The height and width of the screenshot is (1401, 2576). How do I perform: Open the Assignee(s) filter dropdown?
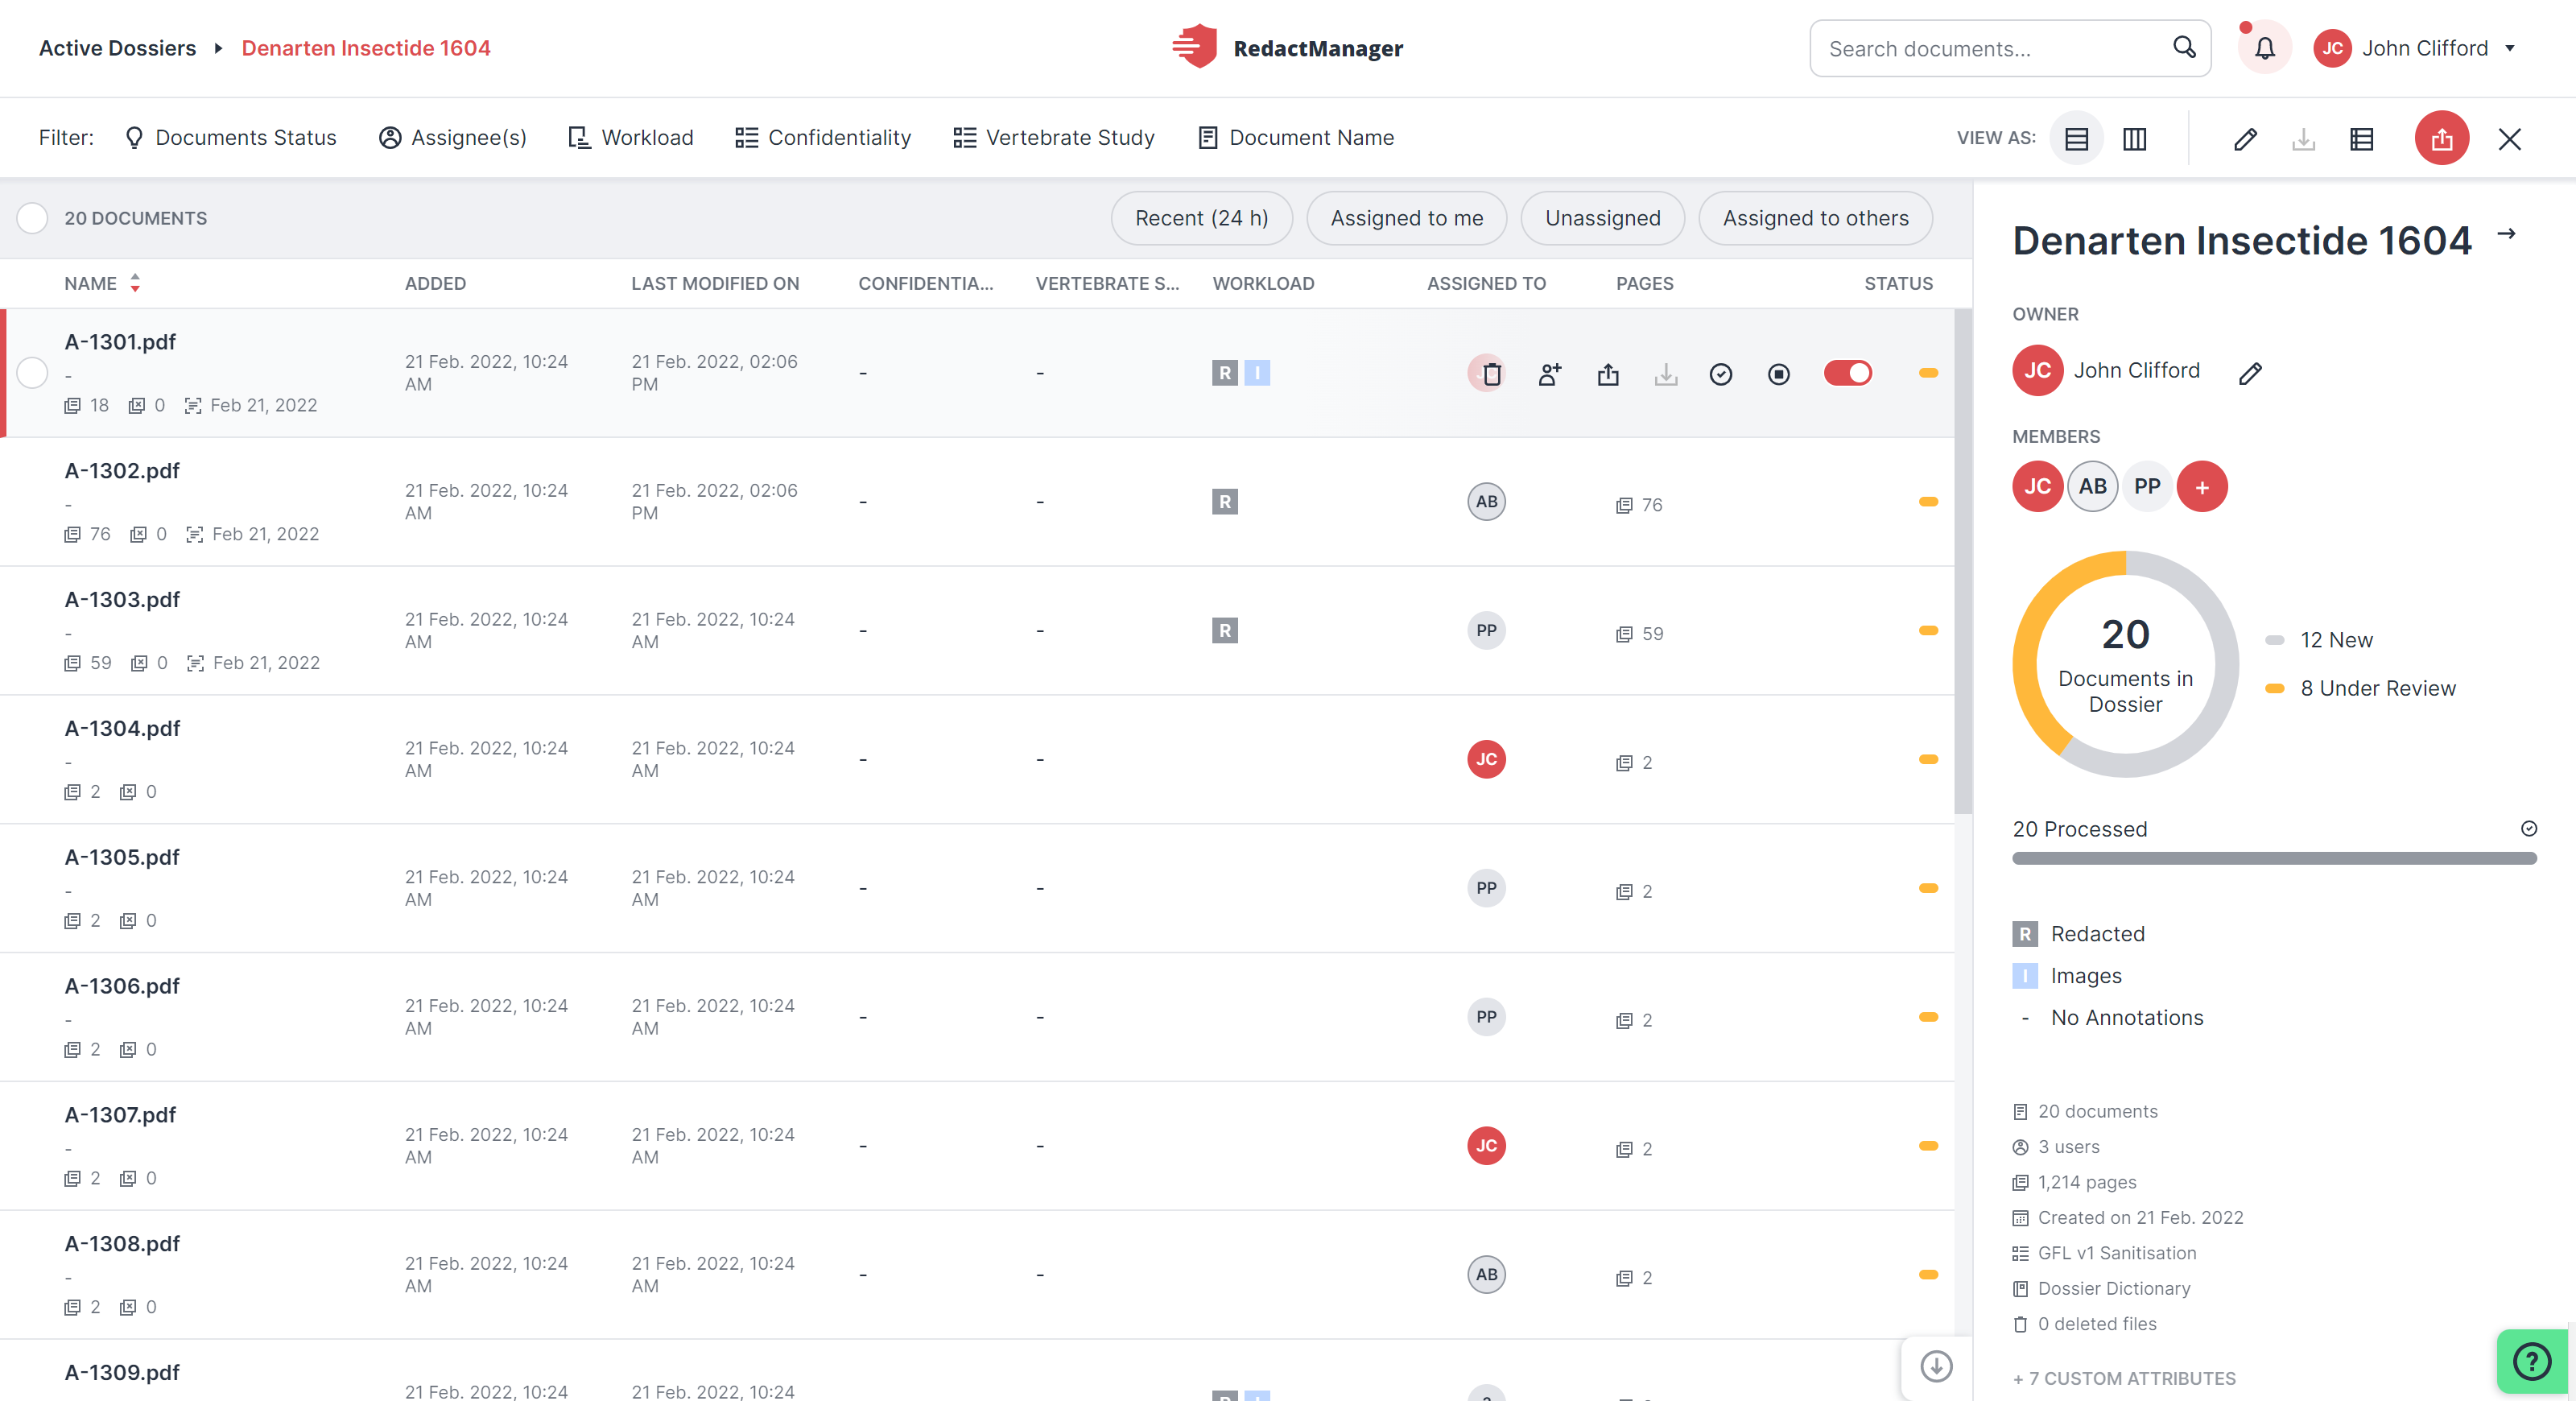452,138
